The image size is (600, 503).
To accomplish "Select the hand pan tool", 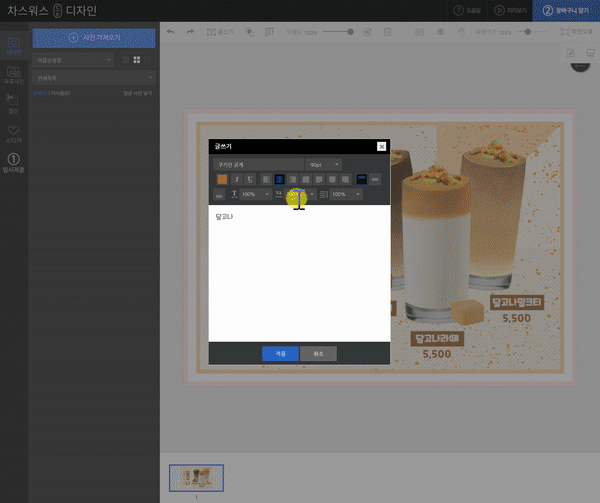I will [x=461, y=32].
